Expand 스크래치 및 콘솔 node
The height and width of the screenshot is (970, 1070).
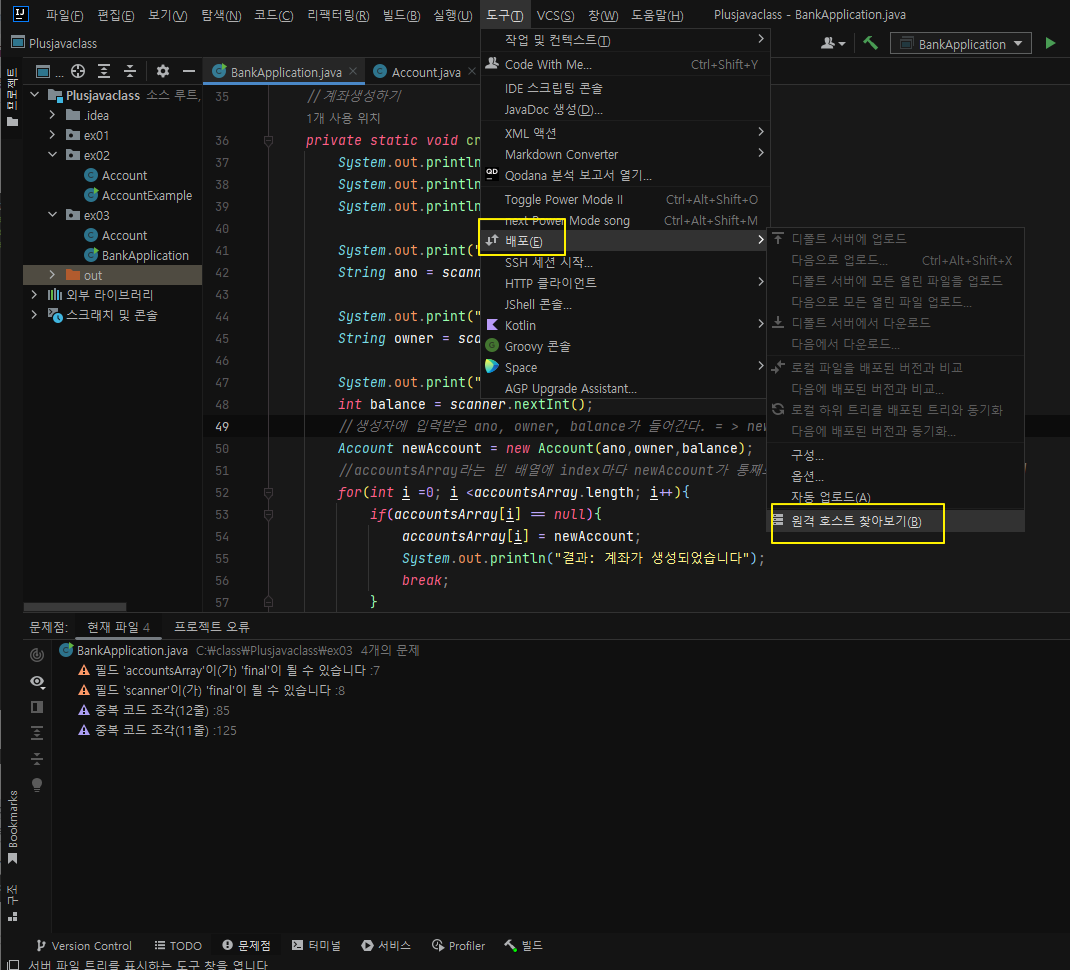tap(35, 315)
